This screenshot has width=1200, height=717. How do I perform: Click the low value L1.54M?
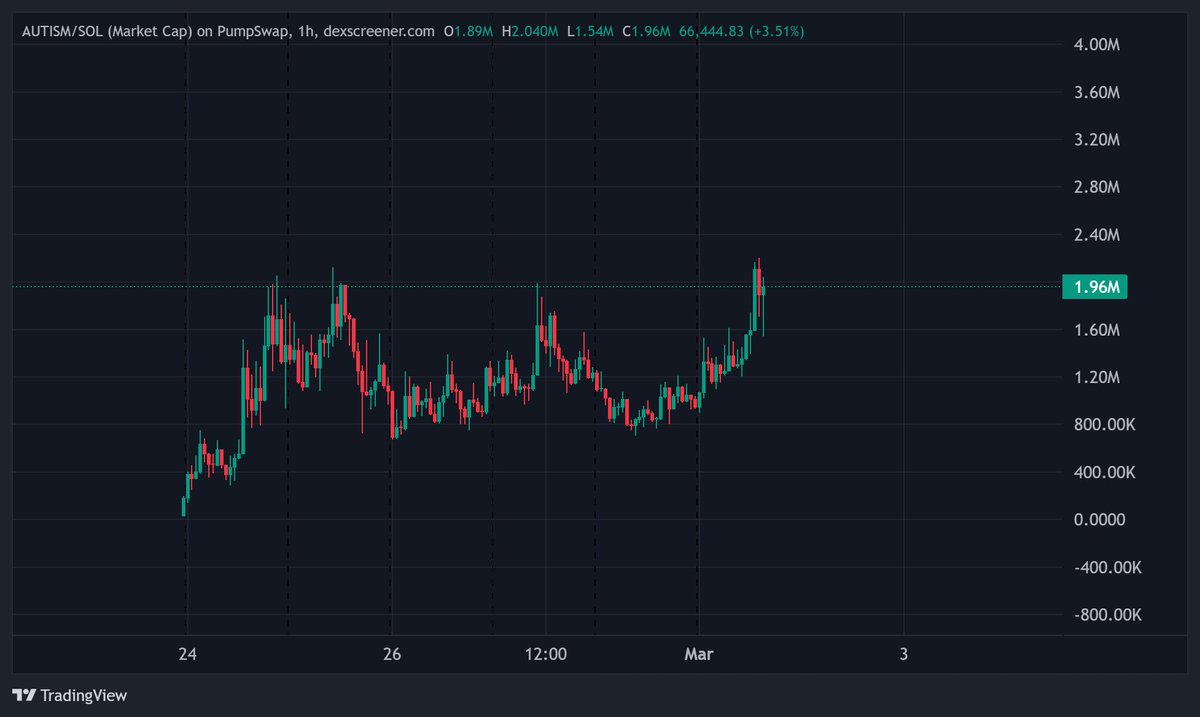pos(589,32)
